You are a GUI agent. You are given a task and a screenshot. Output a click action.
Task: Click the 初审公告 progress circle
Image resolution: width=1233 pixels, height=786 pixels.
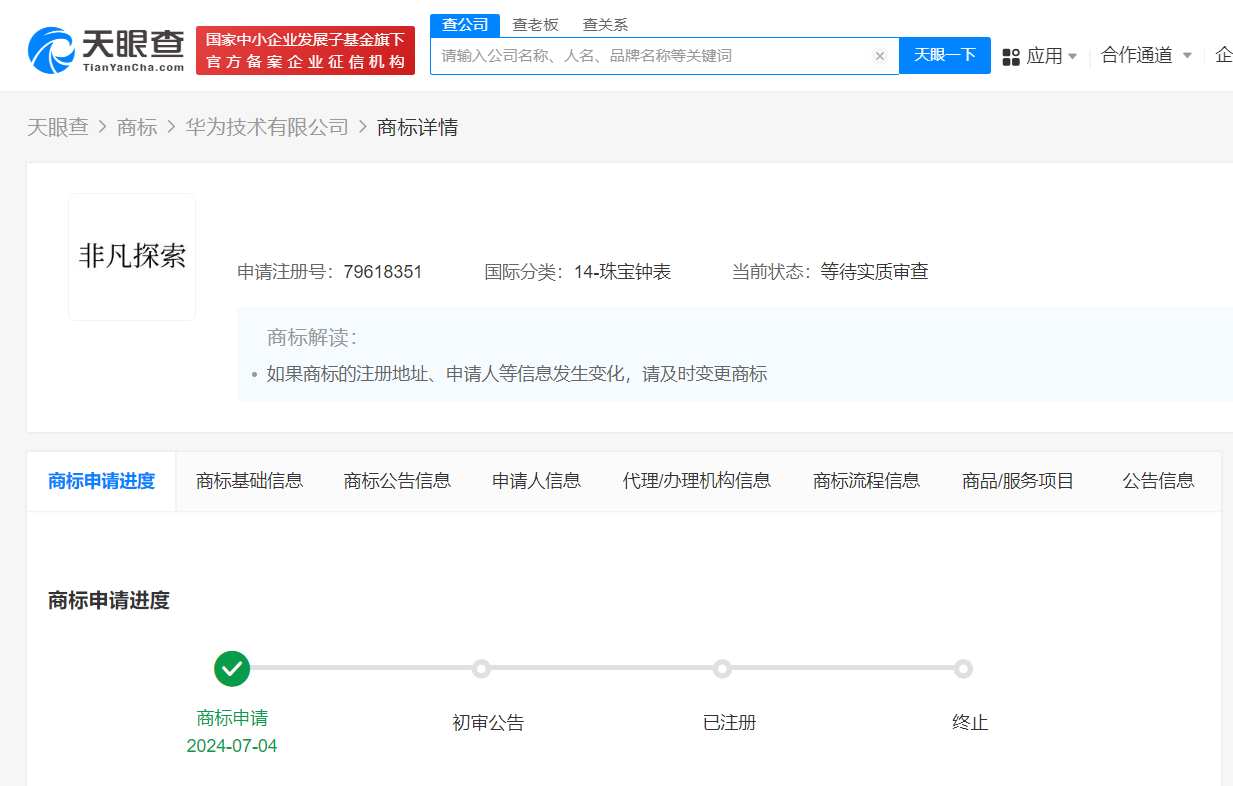(x=481, y=669)
